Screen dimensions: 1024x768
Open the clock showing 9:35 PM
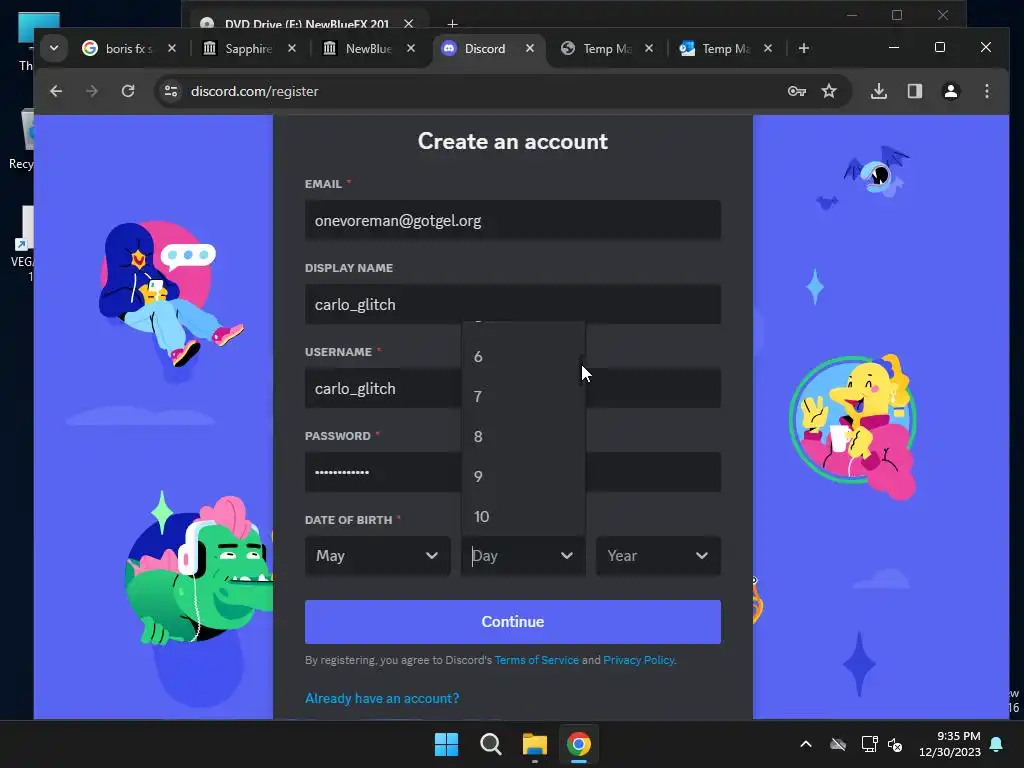pos(950,744)
